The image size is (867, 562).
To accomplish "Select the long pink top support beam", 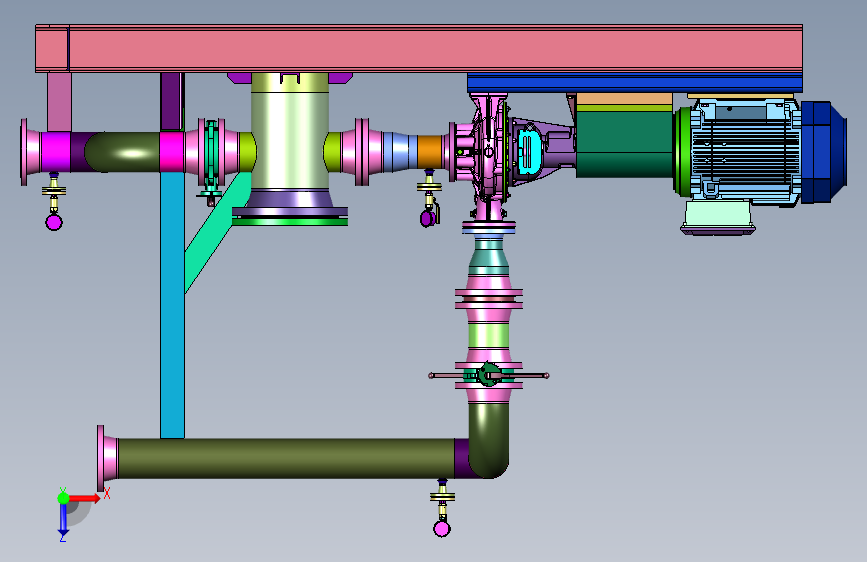I will click(419, 48).
